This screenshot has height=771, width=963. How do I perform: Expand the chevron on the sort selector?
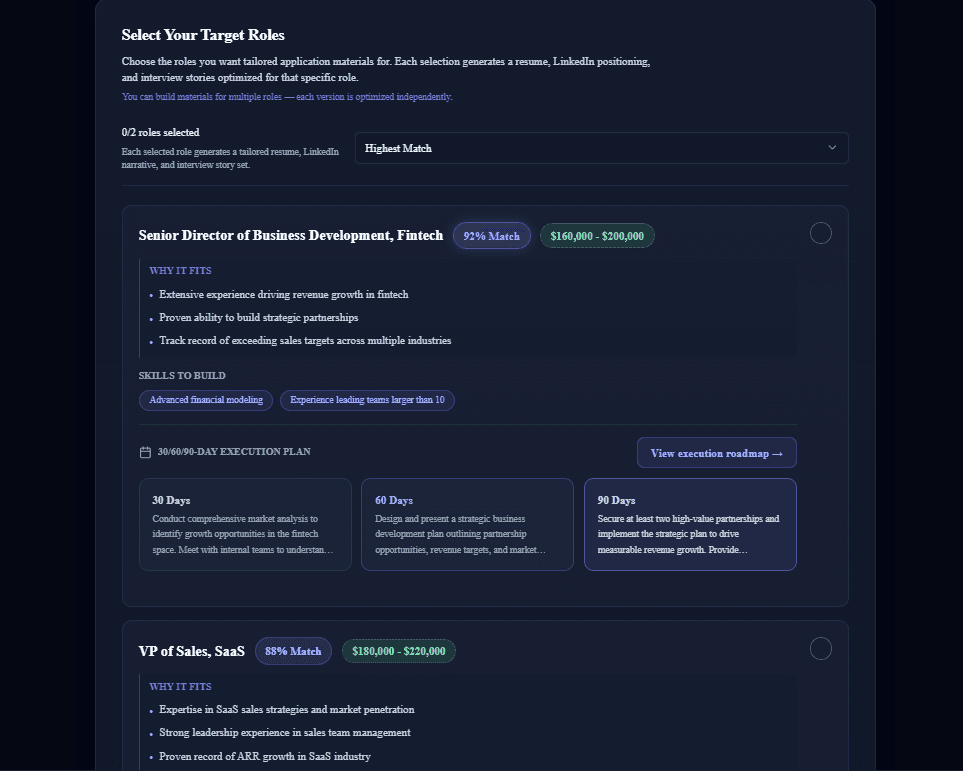832,147
